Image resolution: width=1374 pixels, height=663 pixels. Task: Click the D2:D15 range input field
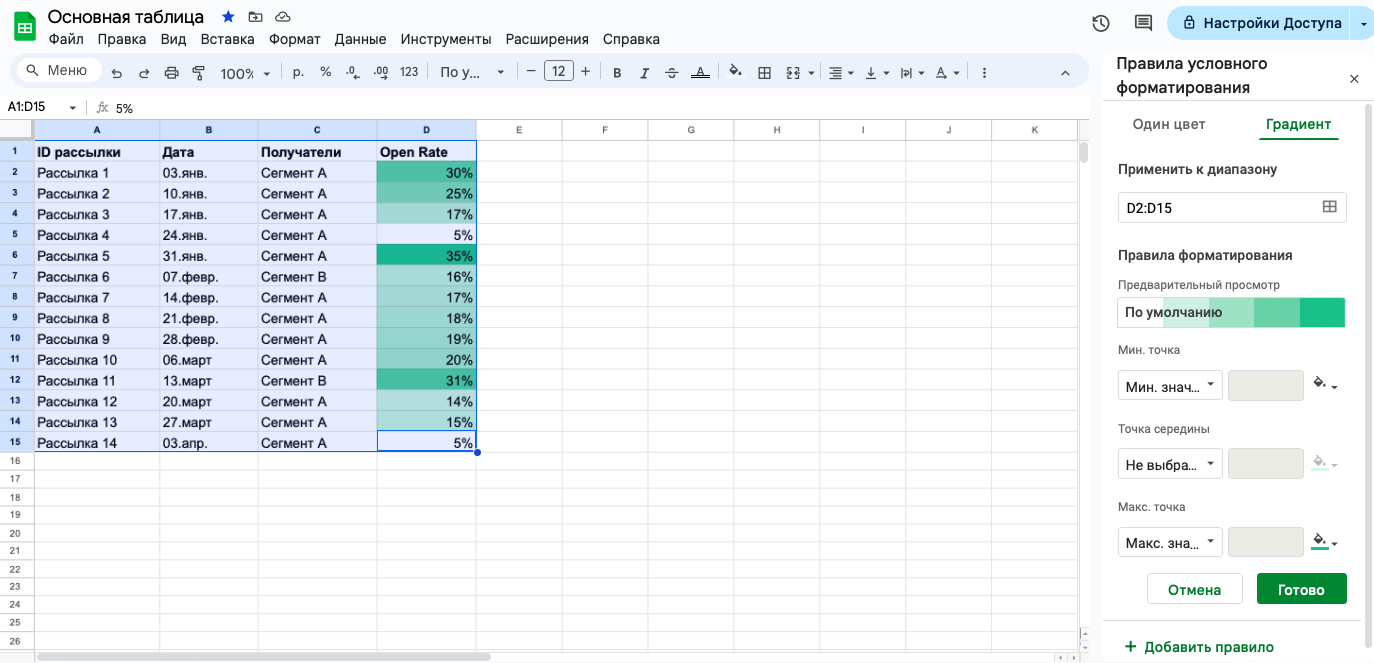click(1232, 207)
